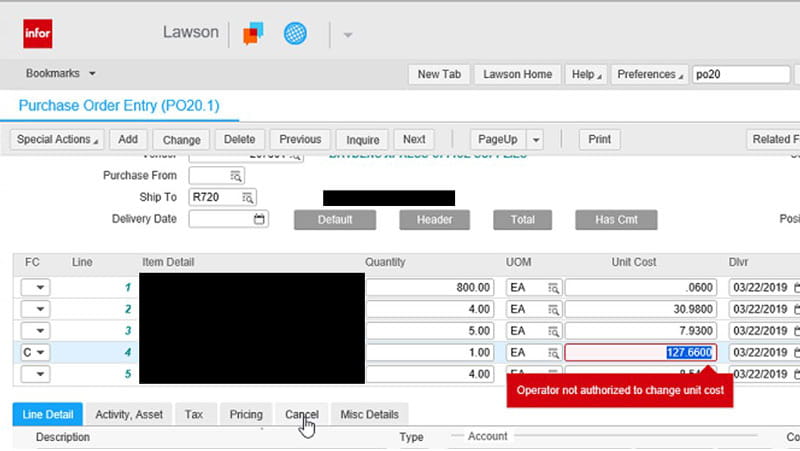This screenshot has width=800, height=451.
Task: Click the gray Header button
Action: click(x=434, y=220)
